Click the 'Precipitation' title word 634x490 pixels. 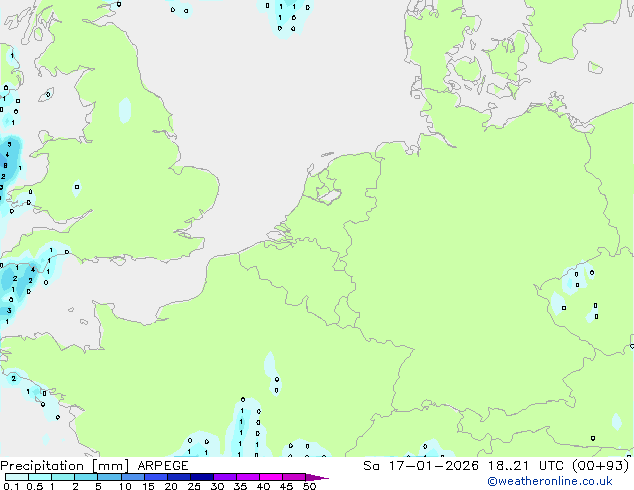click(x=42, y=466)
